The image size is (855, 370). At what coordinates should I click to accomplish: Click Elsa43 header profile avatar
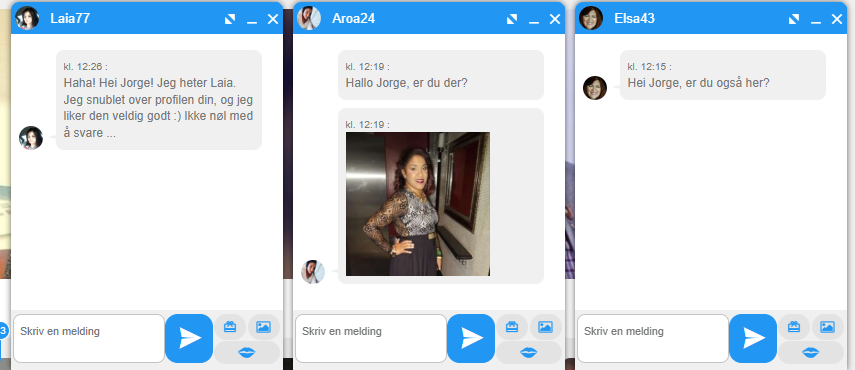[591, 18]
